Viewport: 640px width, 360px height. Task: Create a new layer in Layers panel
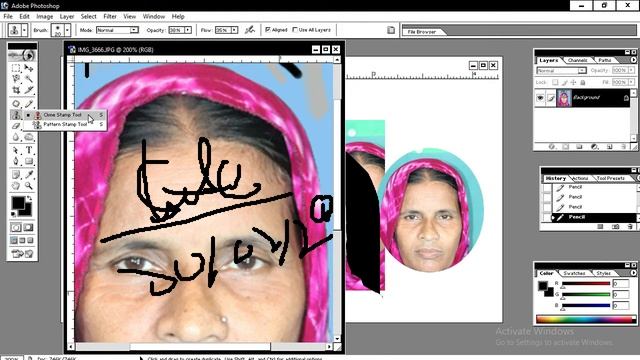tap(609, 146)
